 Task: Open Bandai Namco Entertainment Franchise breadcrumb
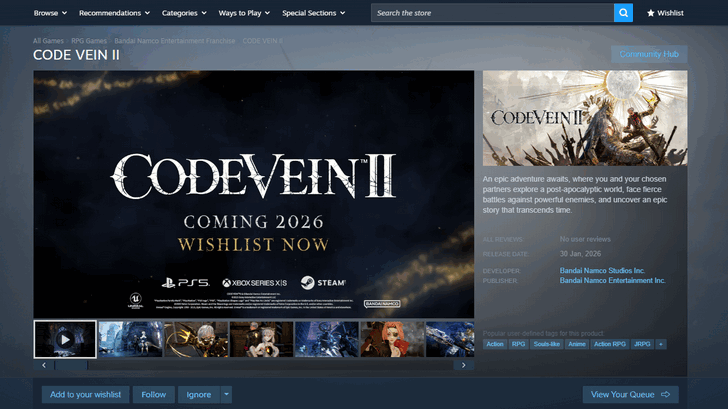pyautogui.click(x=175, y=41)
